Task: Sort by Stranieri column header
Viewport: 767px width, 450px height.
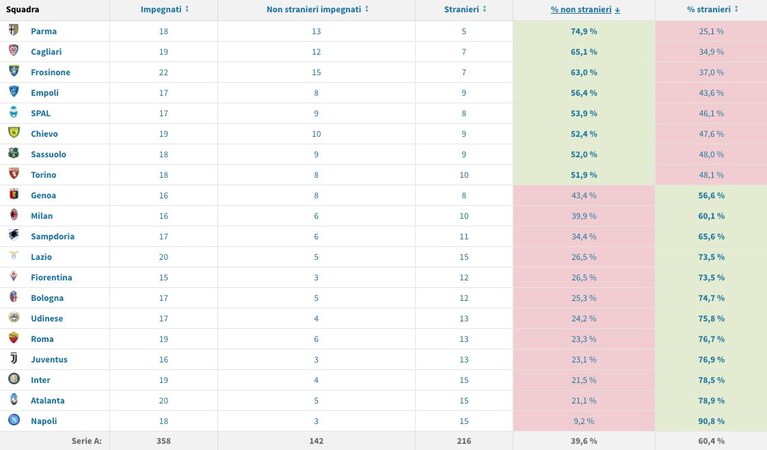Action: coord(465,9)
